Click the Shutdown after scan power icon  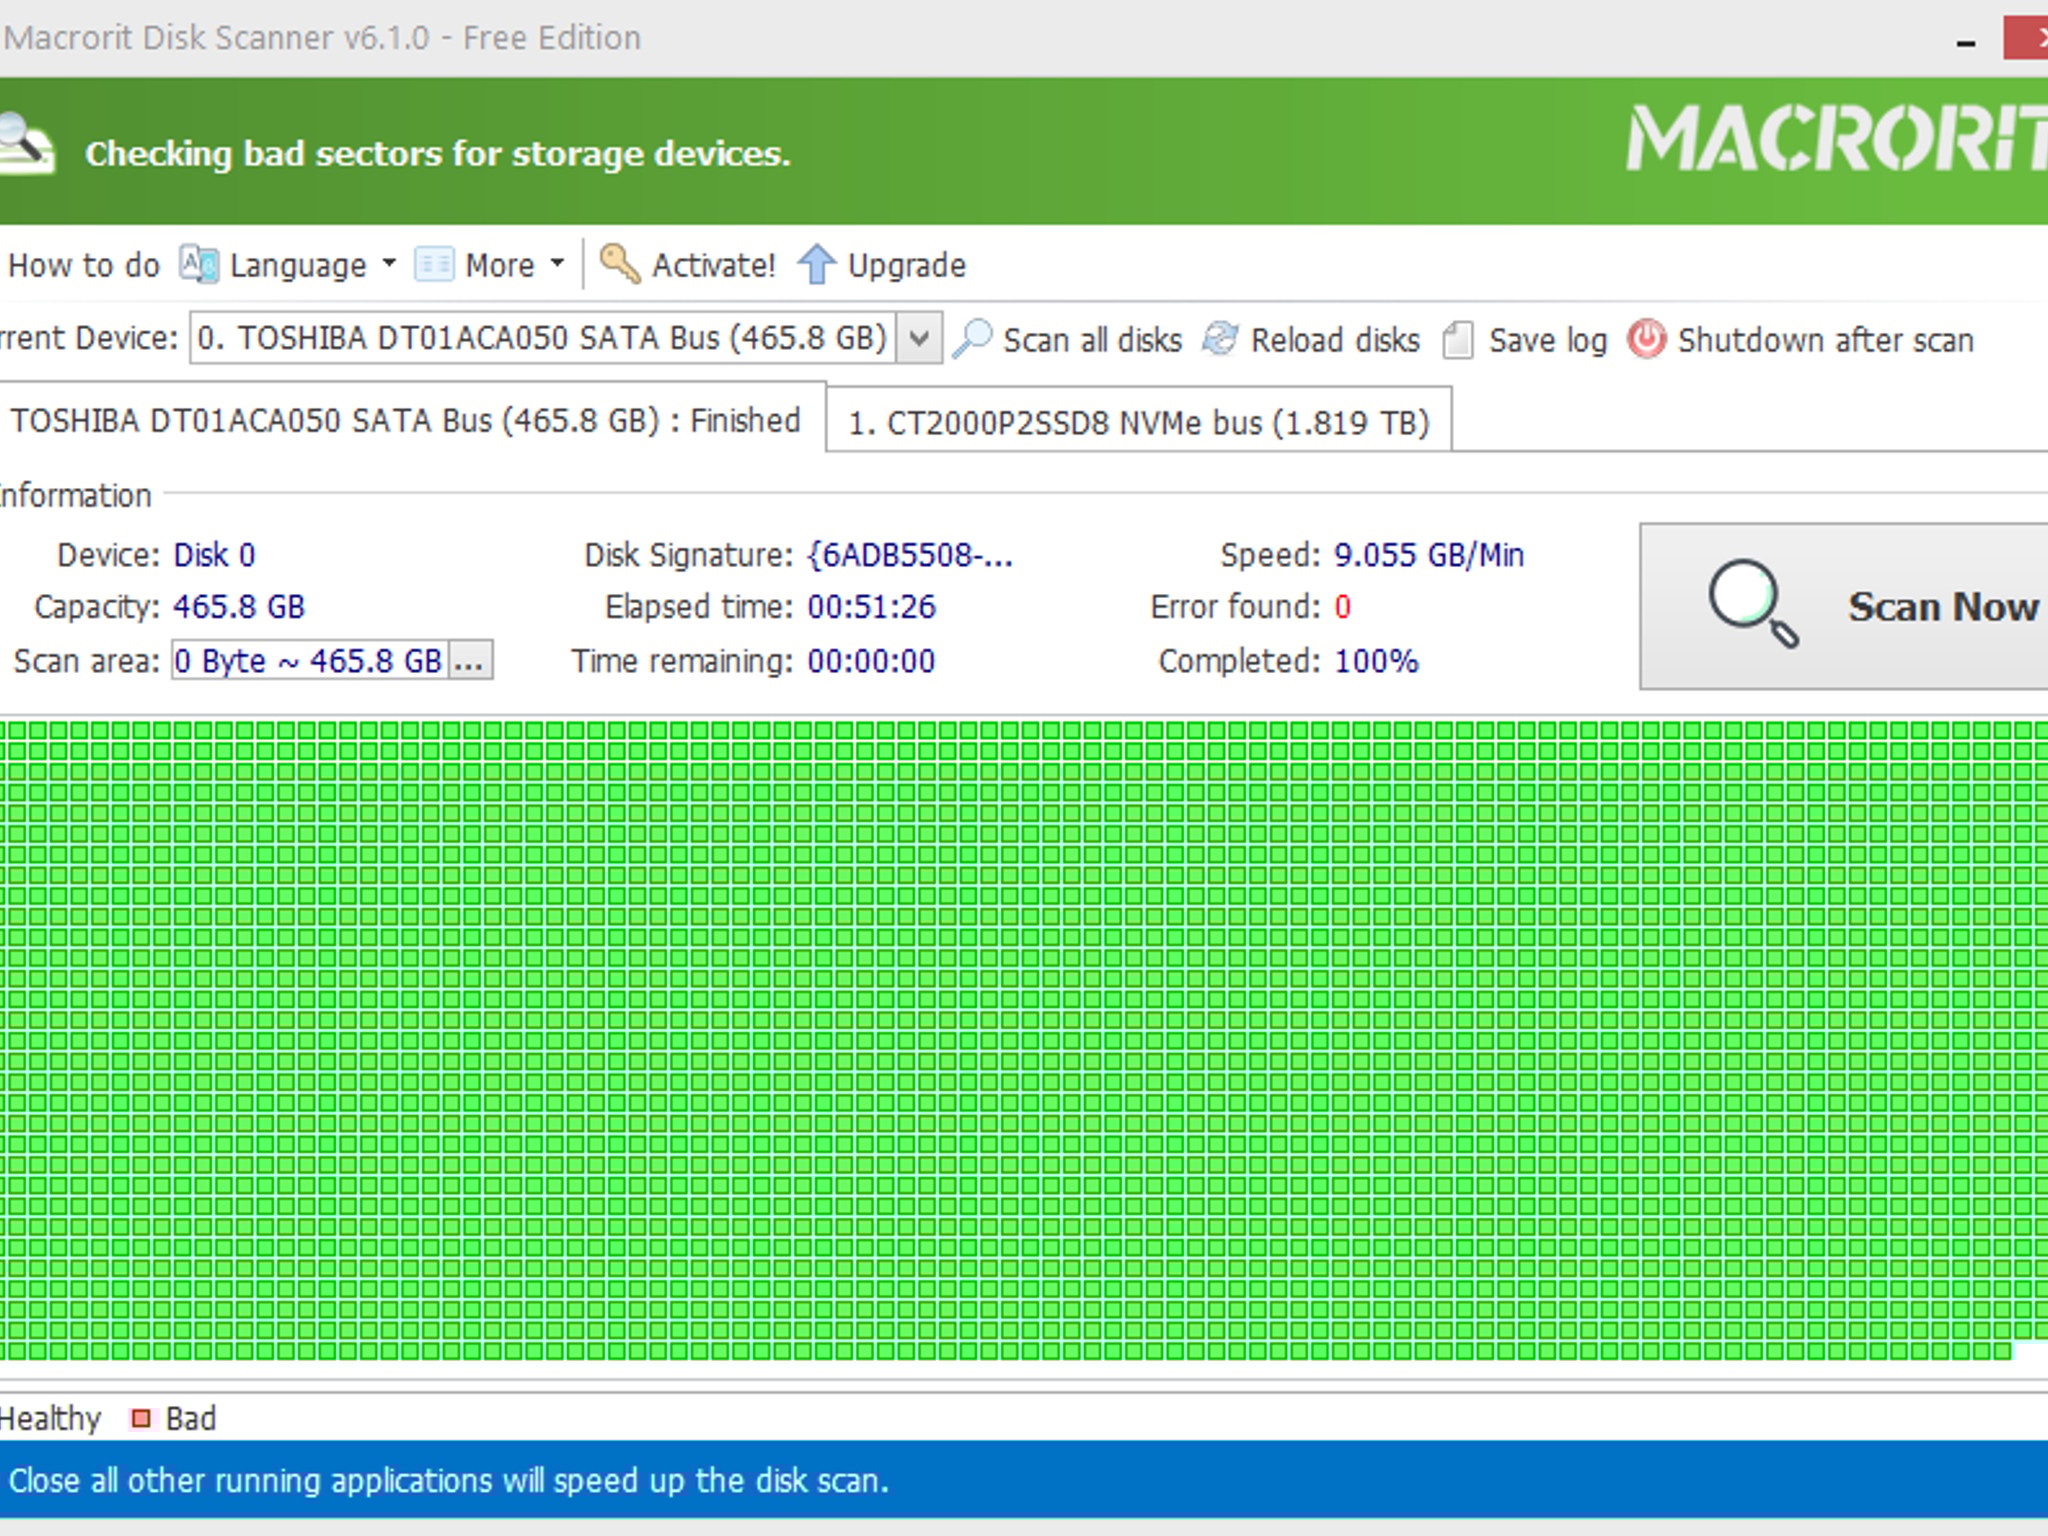tap(1646, 339)
